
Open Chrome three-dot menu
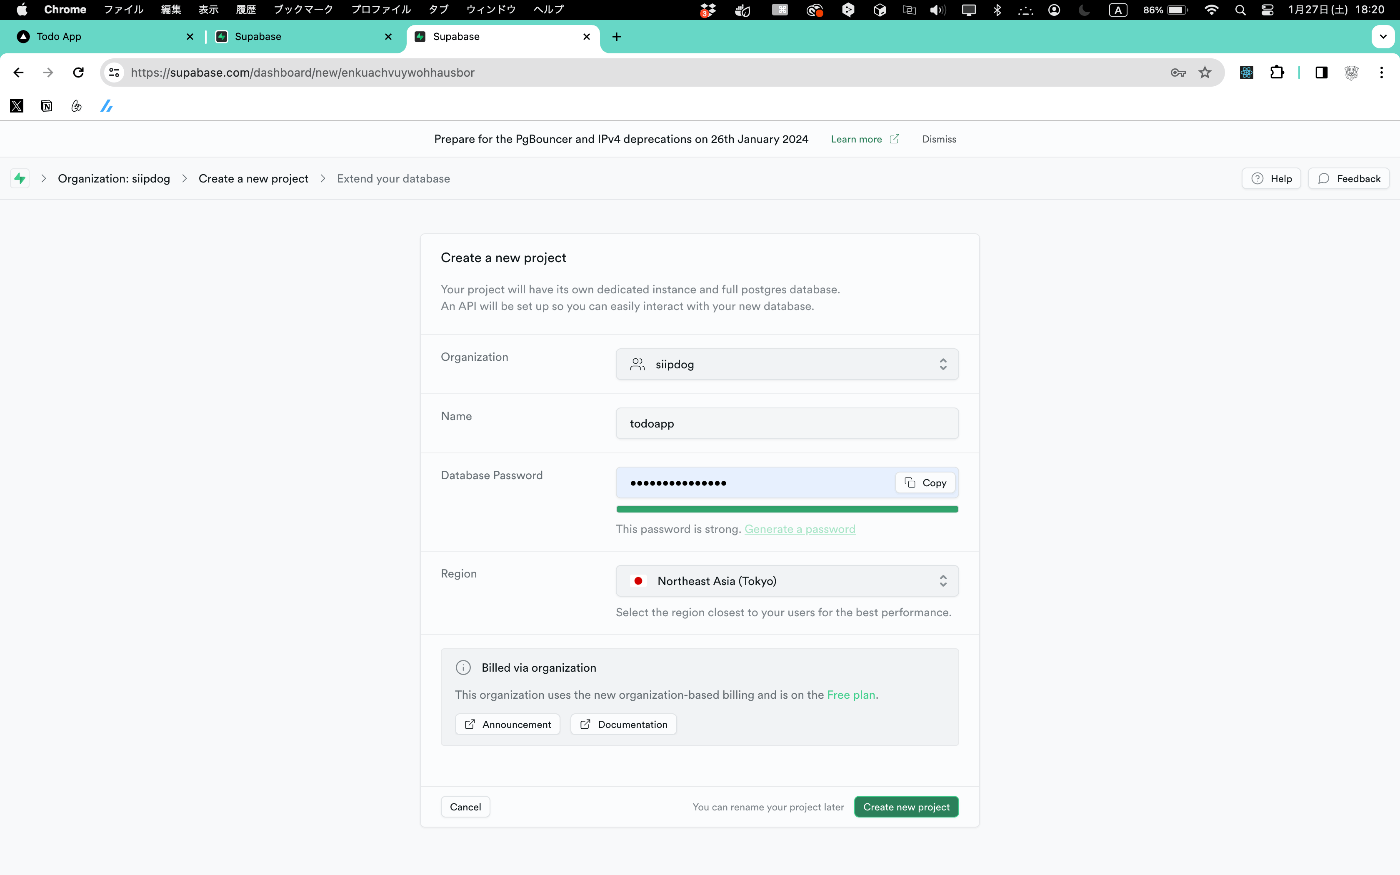coord(1381,72)
